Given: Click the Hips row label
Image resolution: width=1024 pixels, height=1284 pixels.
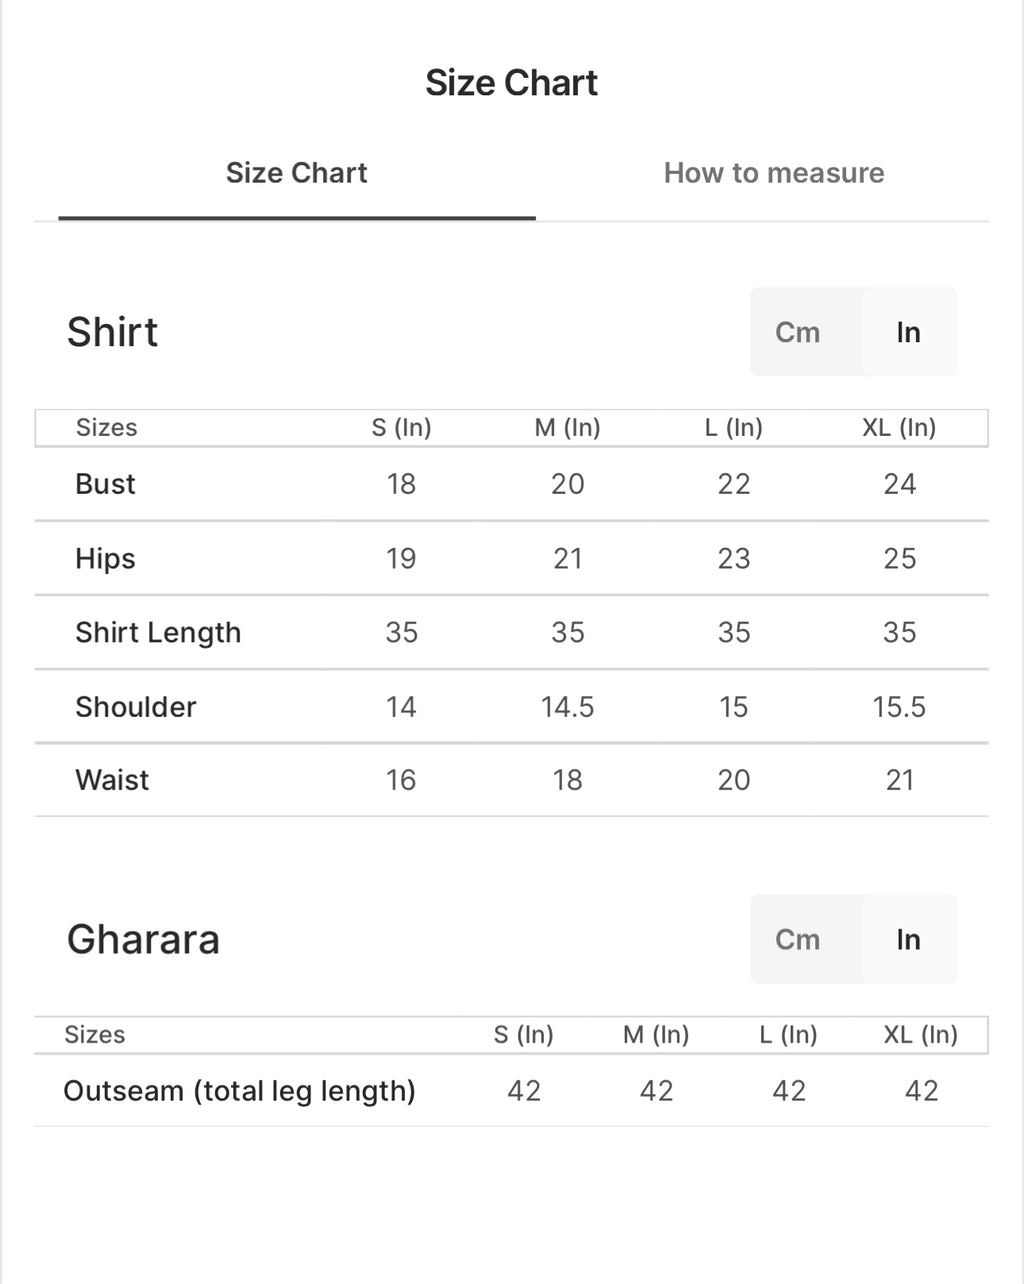Looking at the screenshot, I should 105,559.
